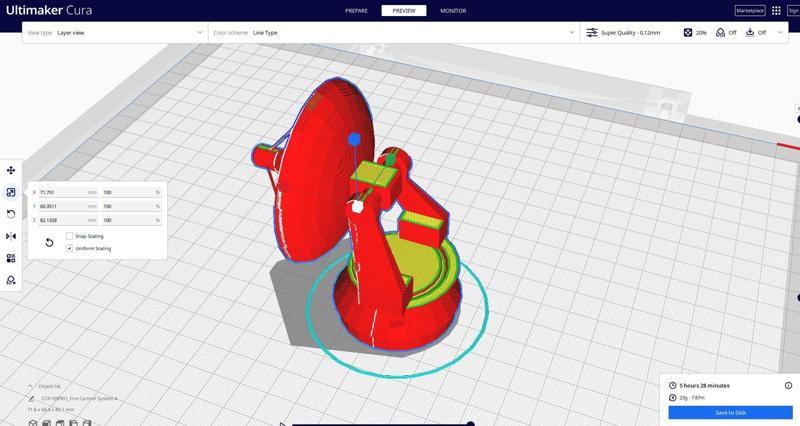Image resolution: width=800 pixels, height=426 pixels.
Task: Select the Support Blocker tool
Action: pos(11,280)
